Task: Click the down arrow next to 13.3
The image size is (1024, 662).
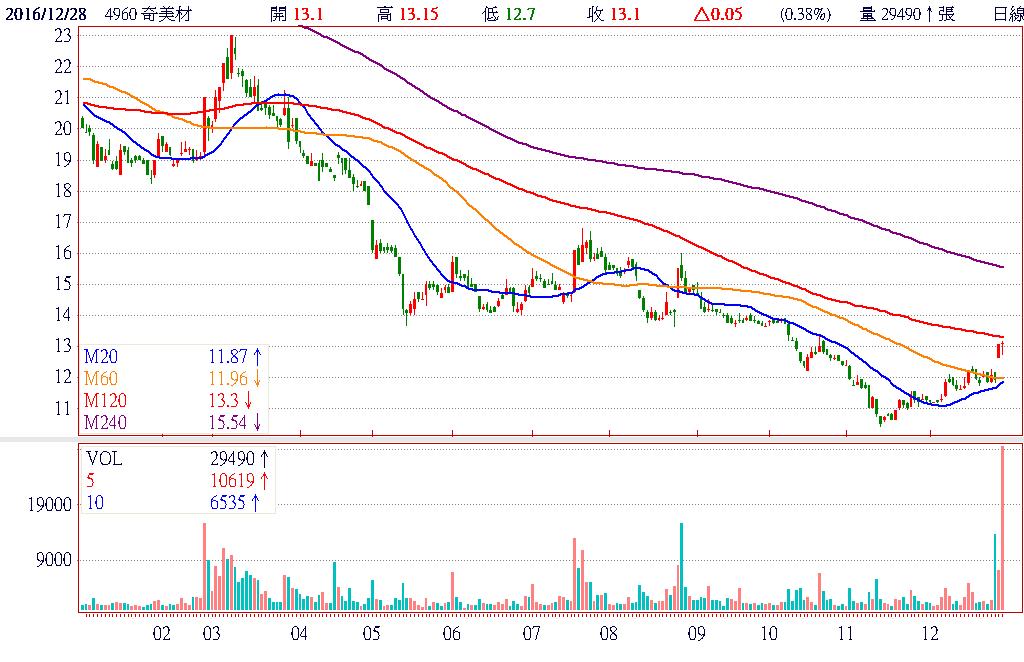Action: [x=247, y=399]
